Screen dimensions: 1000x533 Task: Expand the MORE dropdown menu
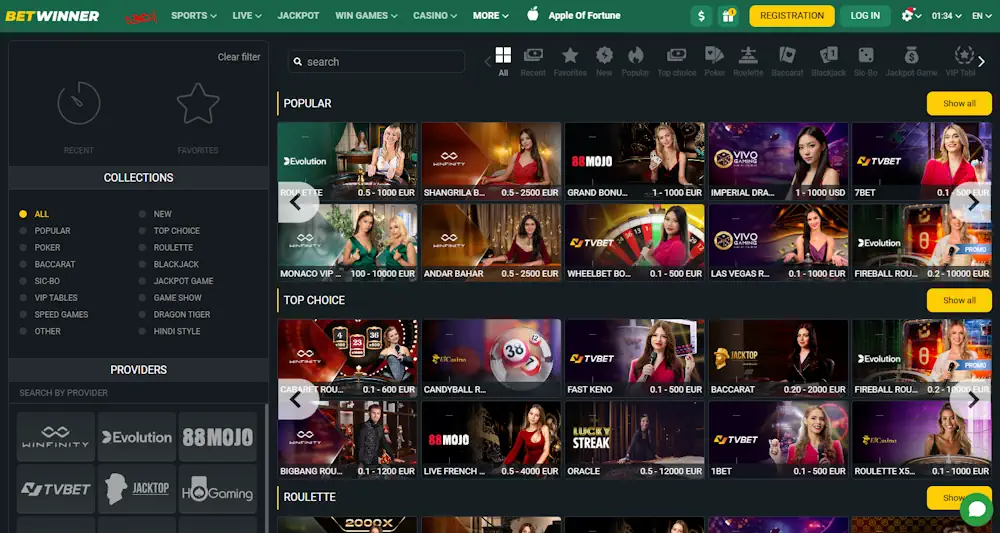coord(490,16)
